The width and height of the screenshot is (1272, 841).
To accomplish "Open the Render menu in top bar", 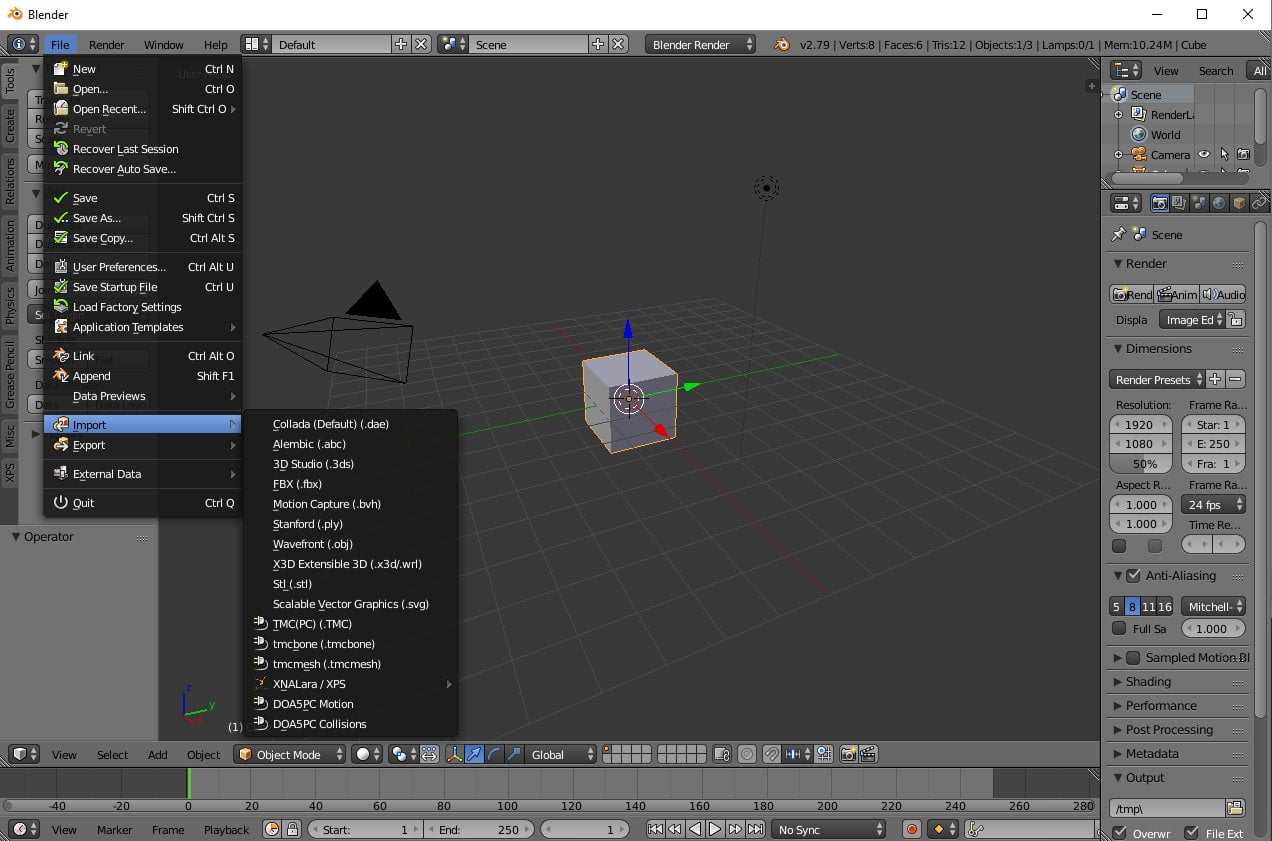I will [106, 44].
